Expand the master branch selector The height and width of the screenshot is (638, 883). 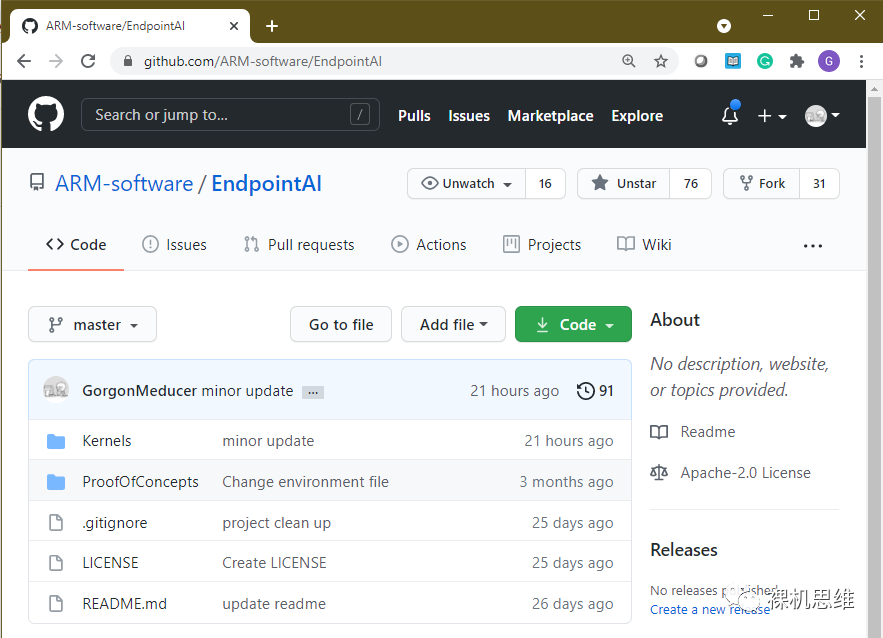click(92, 325)
